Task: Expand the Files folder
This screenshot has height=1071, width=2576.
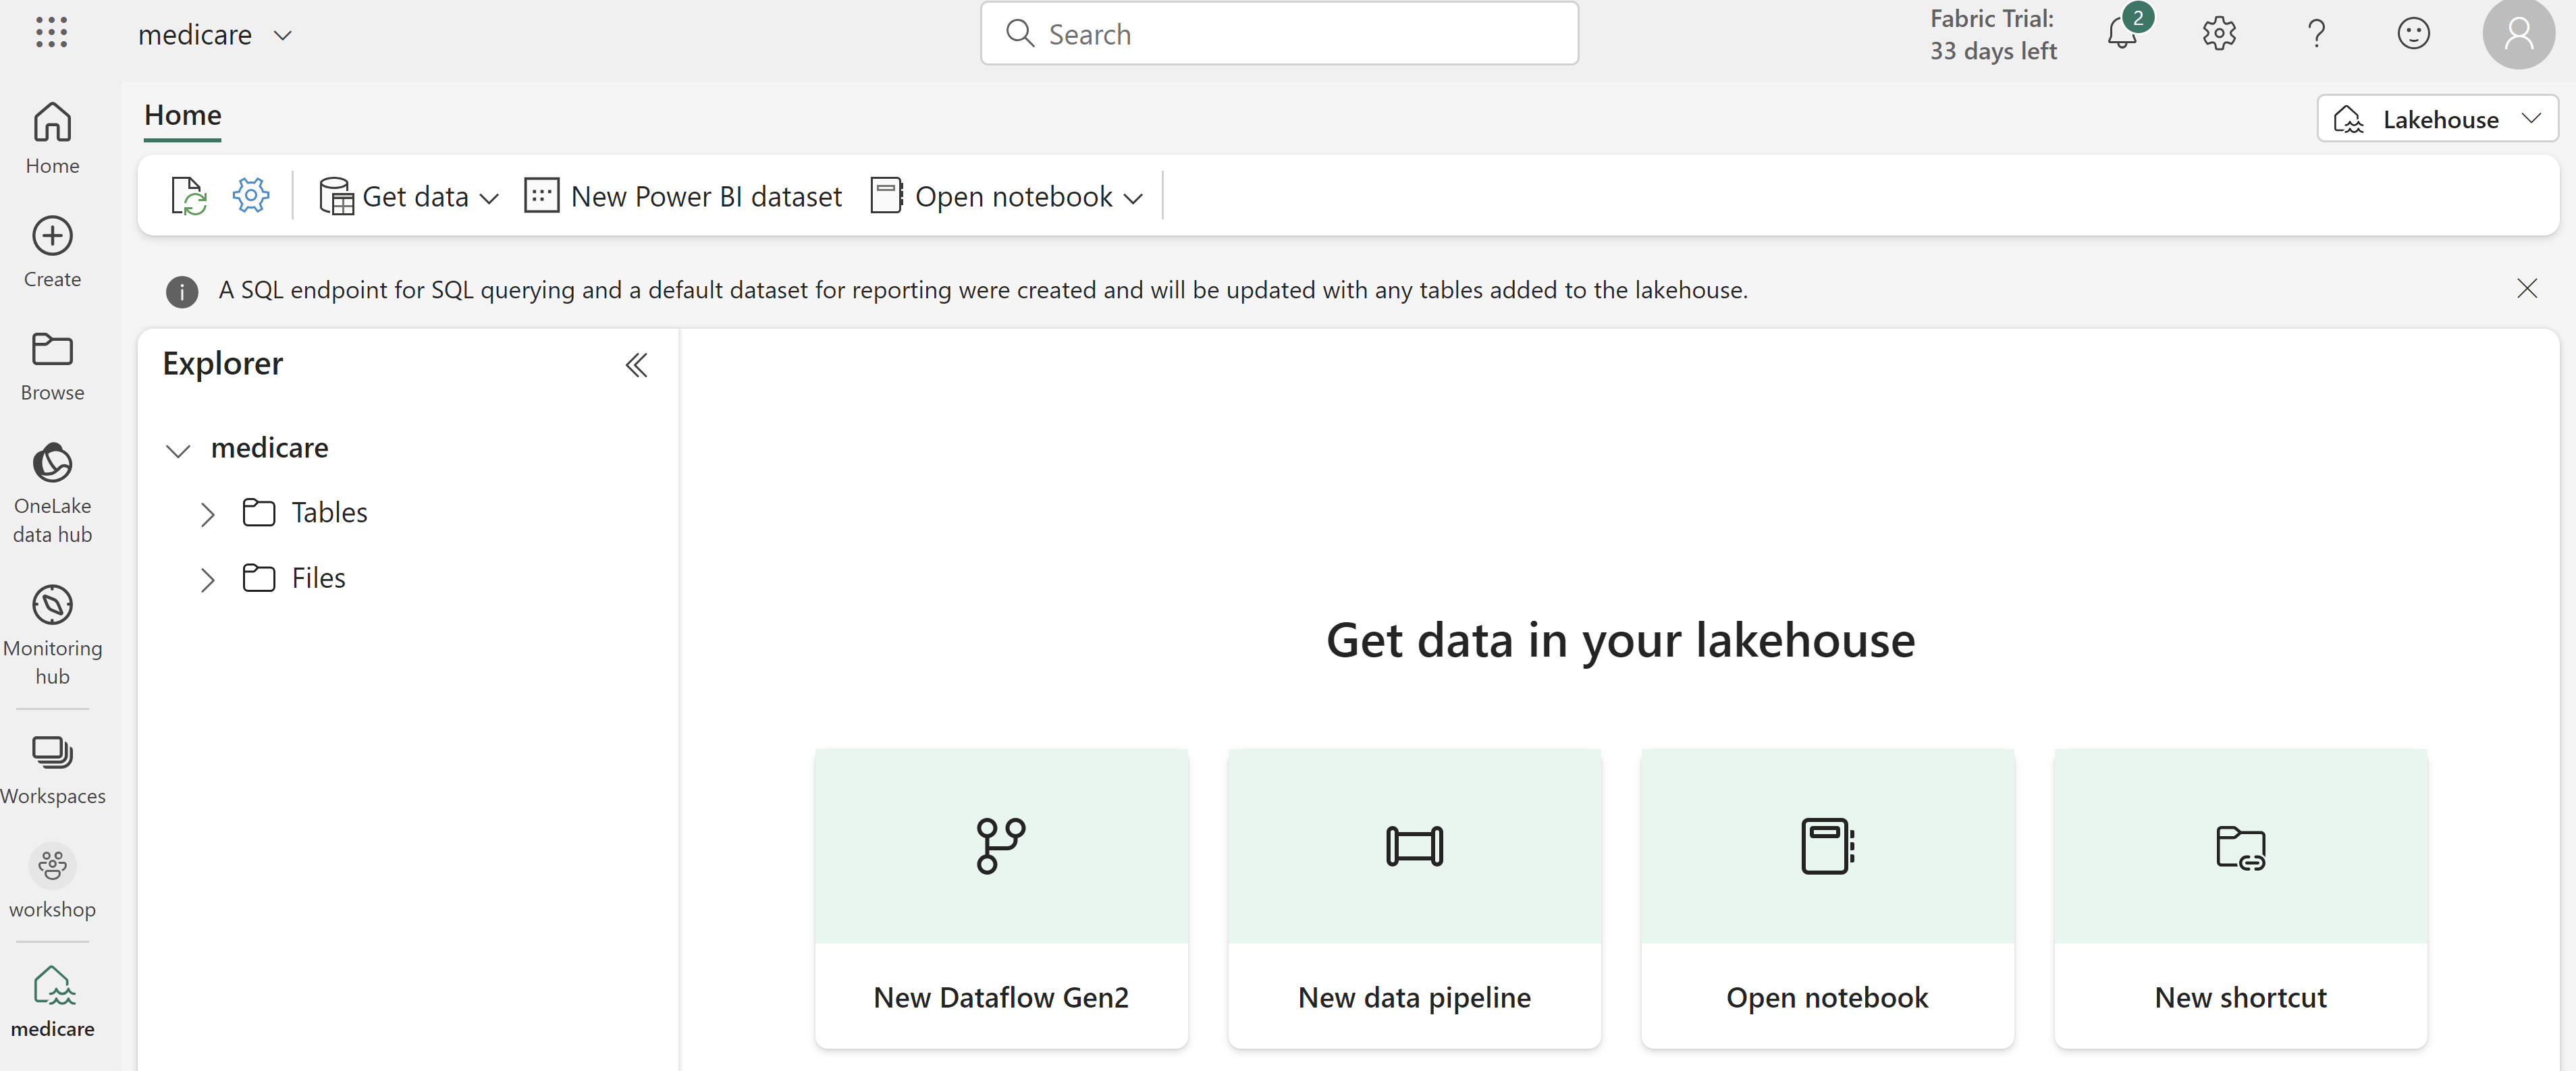Action: pyautogui.click(x=207, y=580)
